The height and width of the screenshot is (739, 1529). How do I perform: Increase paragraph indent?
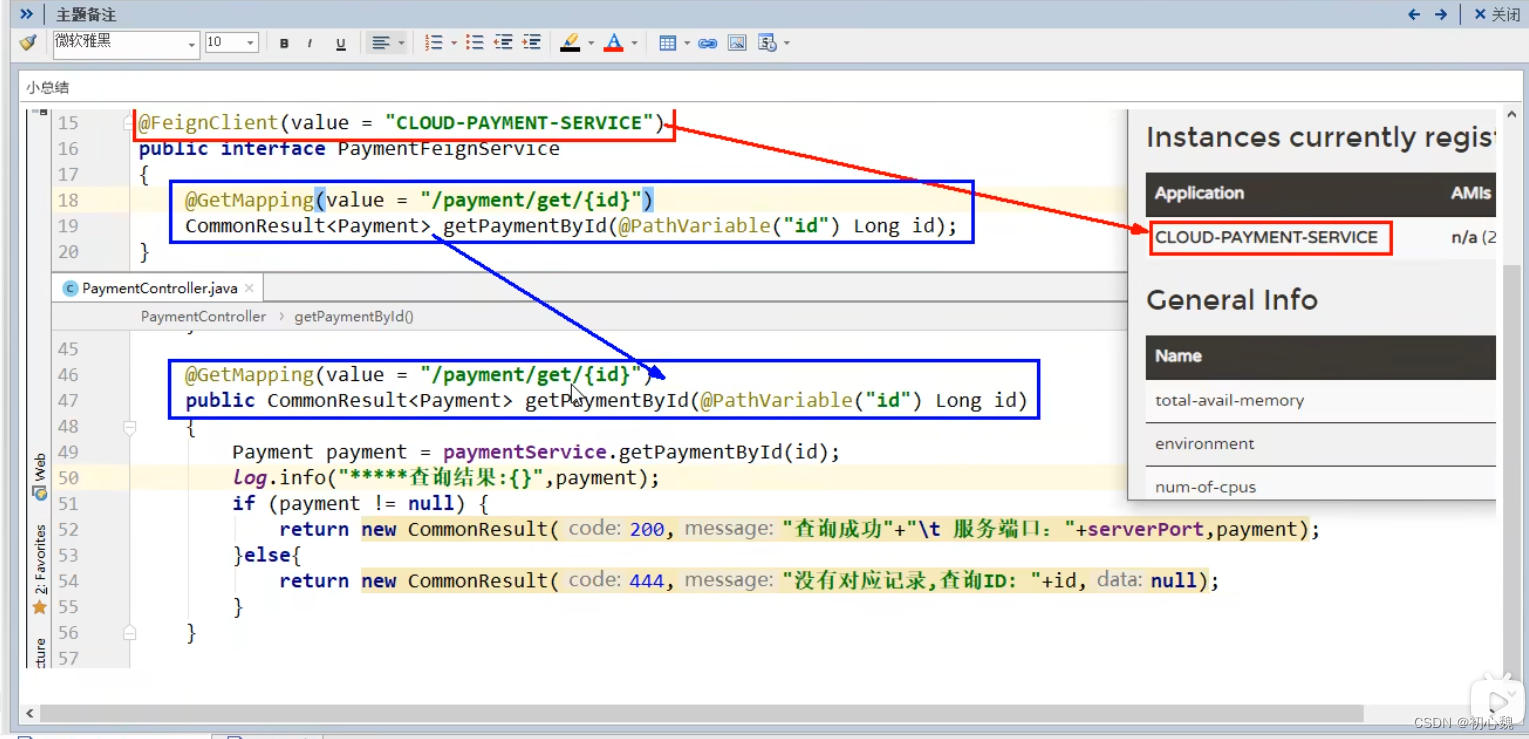coord(532,43)
